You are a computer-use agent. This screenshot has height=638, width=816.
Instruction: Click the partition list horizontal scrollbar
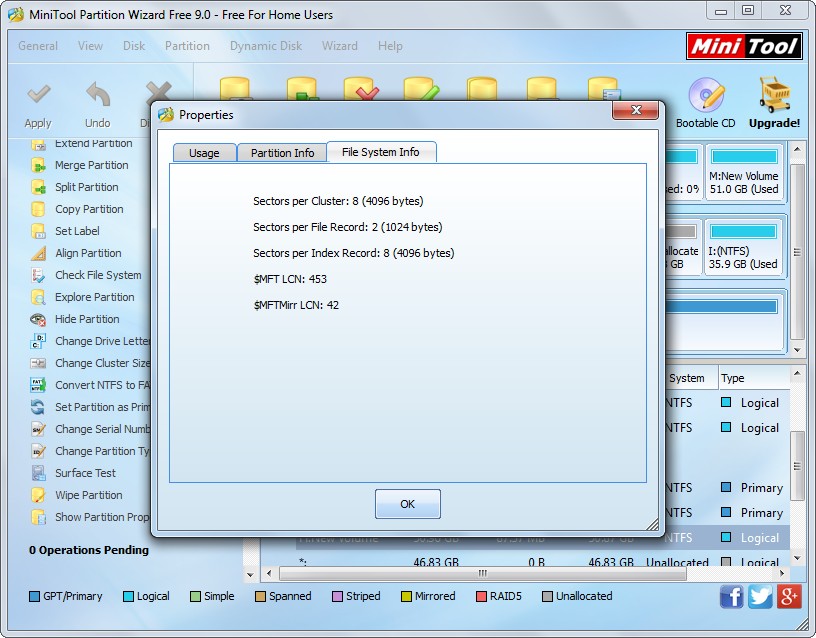(482, 573)
